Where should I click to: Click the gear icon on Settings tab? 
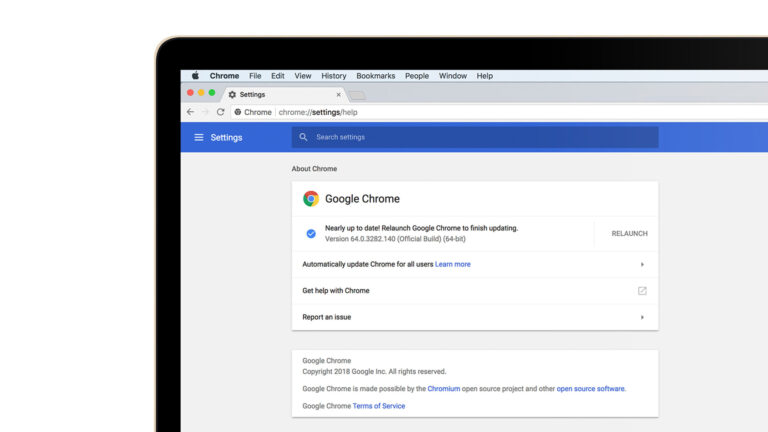(232, 95)
